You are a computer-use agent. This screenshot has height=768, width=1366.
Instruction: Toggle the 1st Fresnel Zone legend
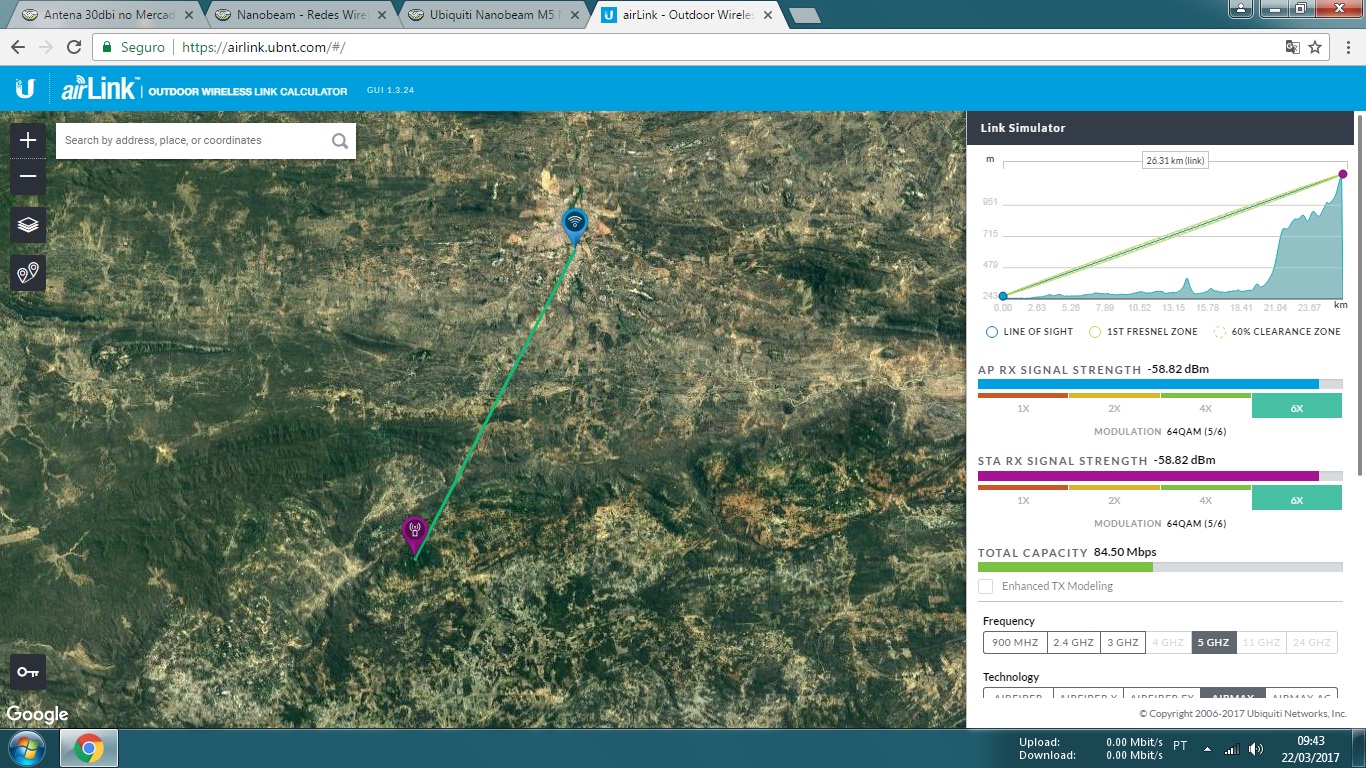pos(1143,332)
